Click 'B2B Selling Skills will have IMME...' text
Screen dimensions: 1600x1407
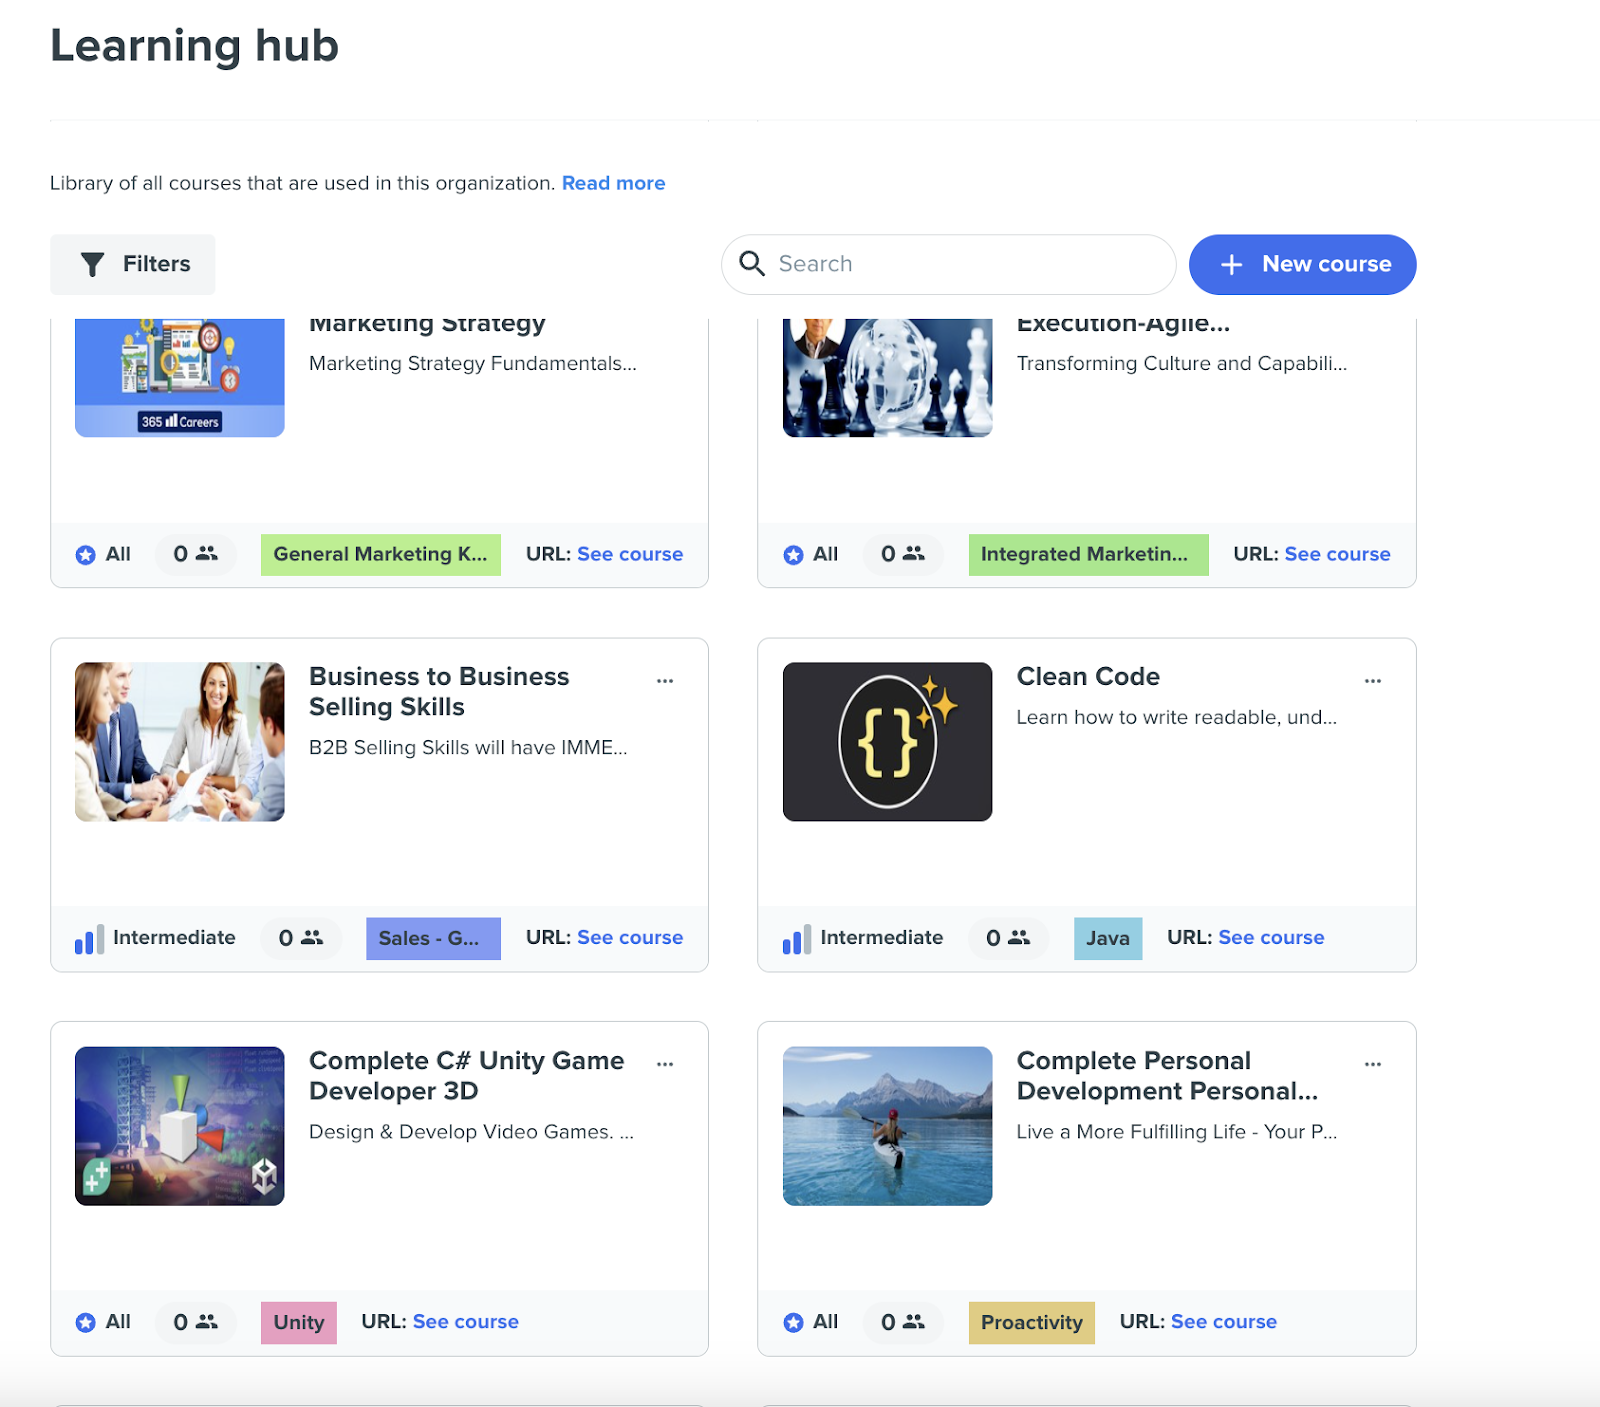click(468, 747)
